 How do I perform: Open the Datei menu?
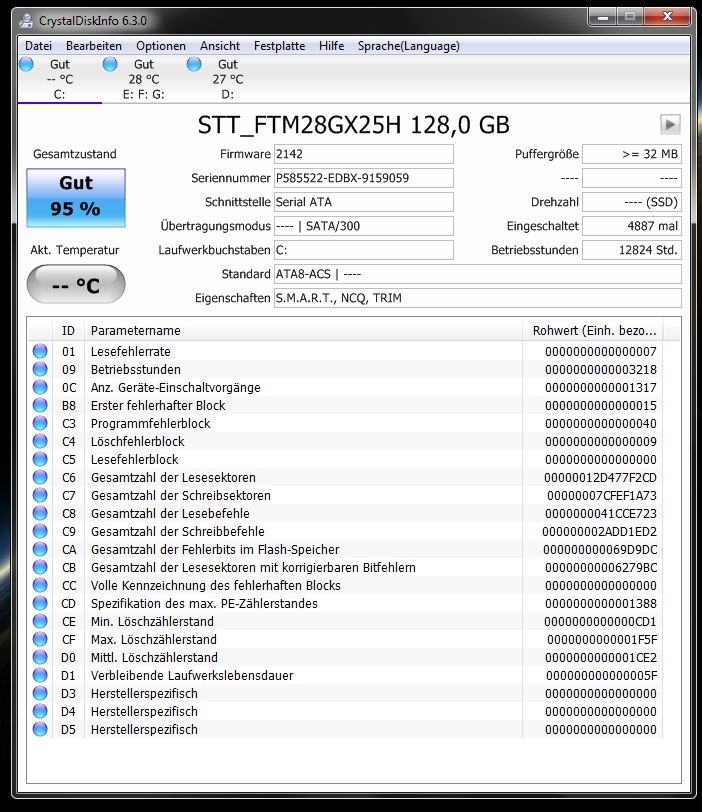point(38,46)
